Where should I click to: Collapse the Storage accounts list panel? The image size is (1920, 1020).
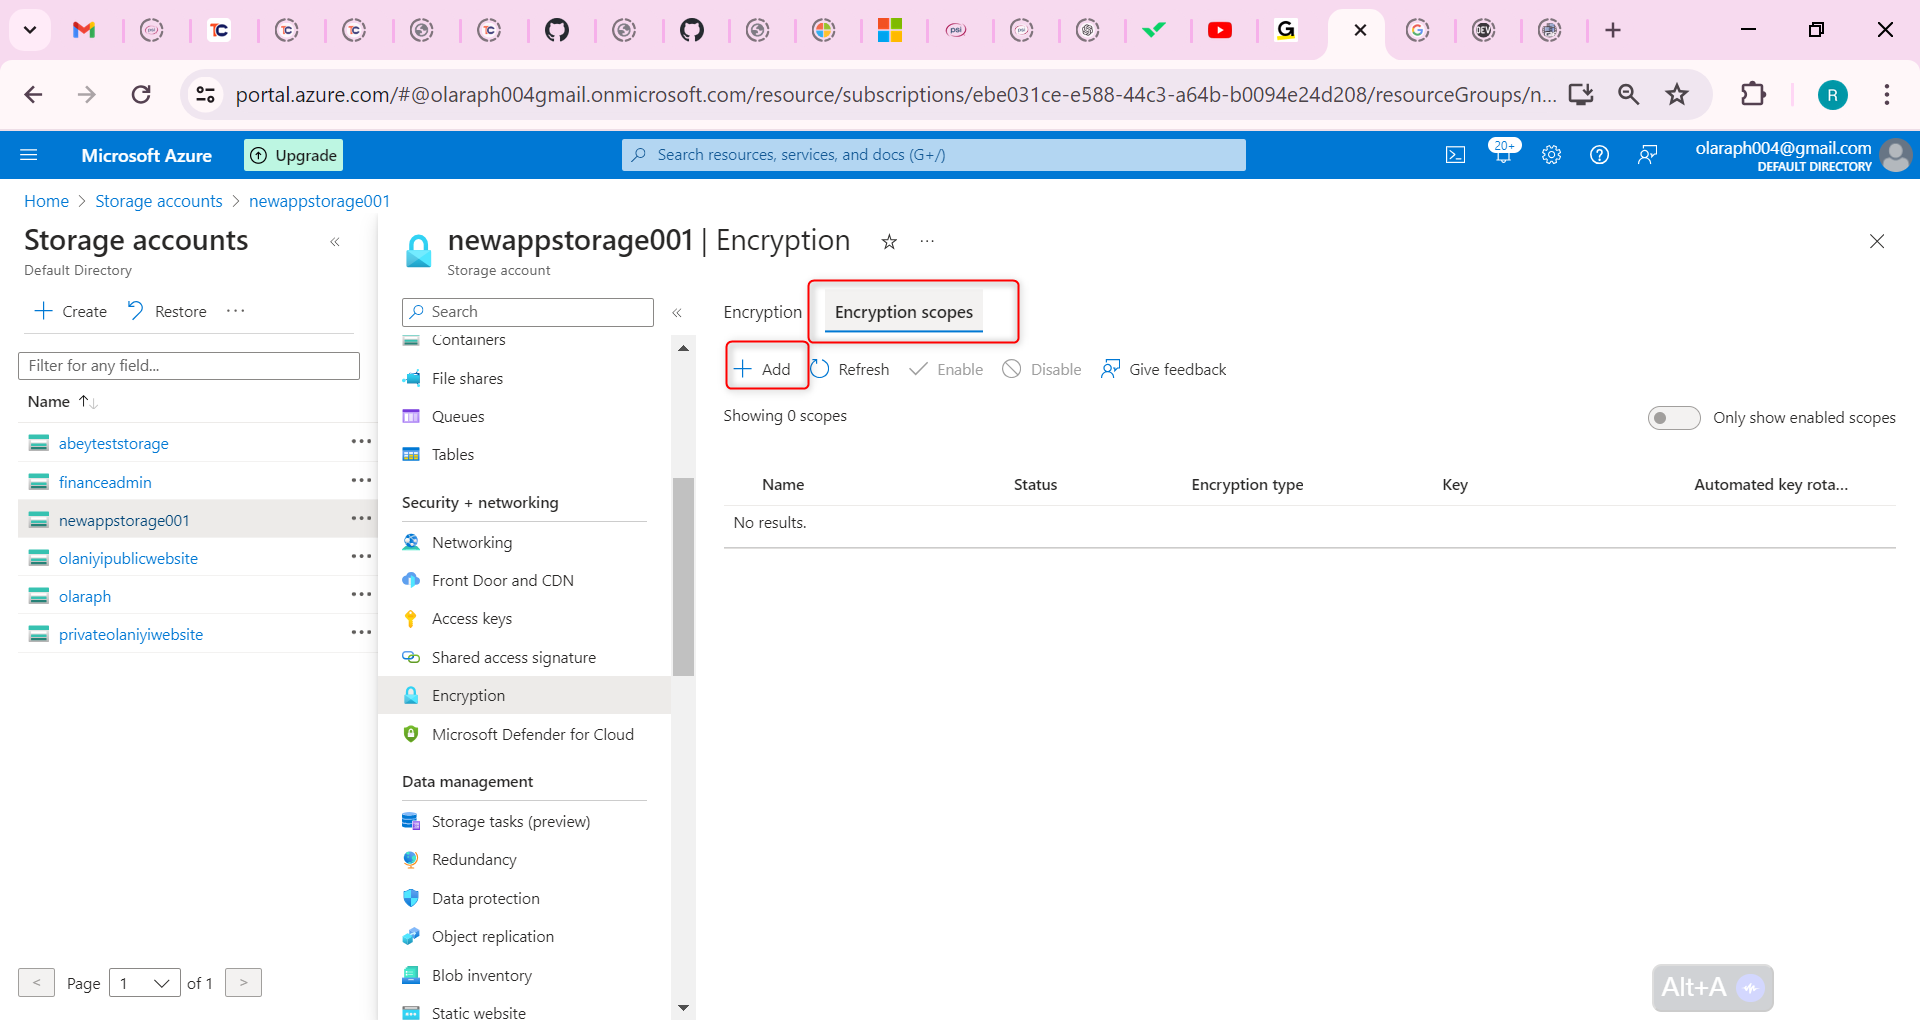tap(335, 242)
